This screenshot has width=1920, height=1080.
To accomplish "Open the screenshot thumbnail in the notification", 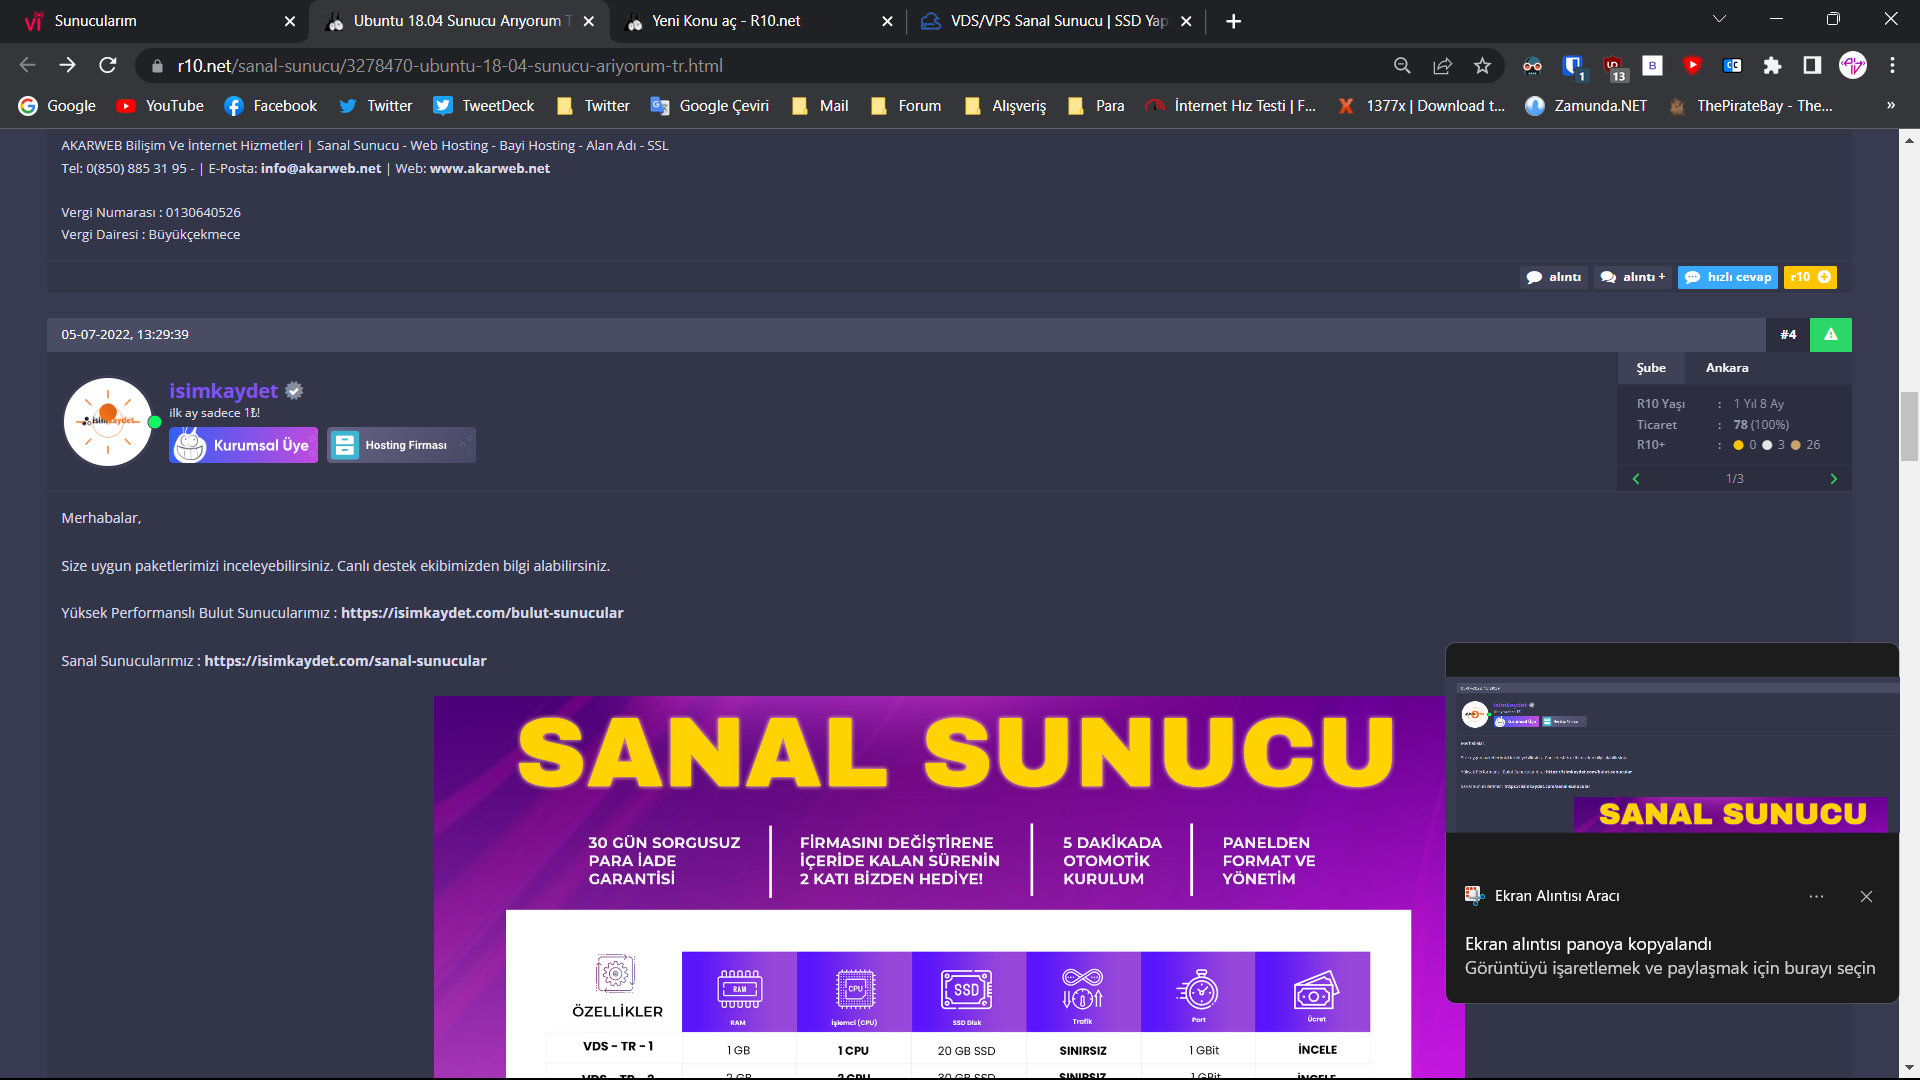I will [x=1672, y=755].
